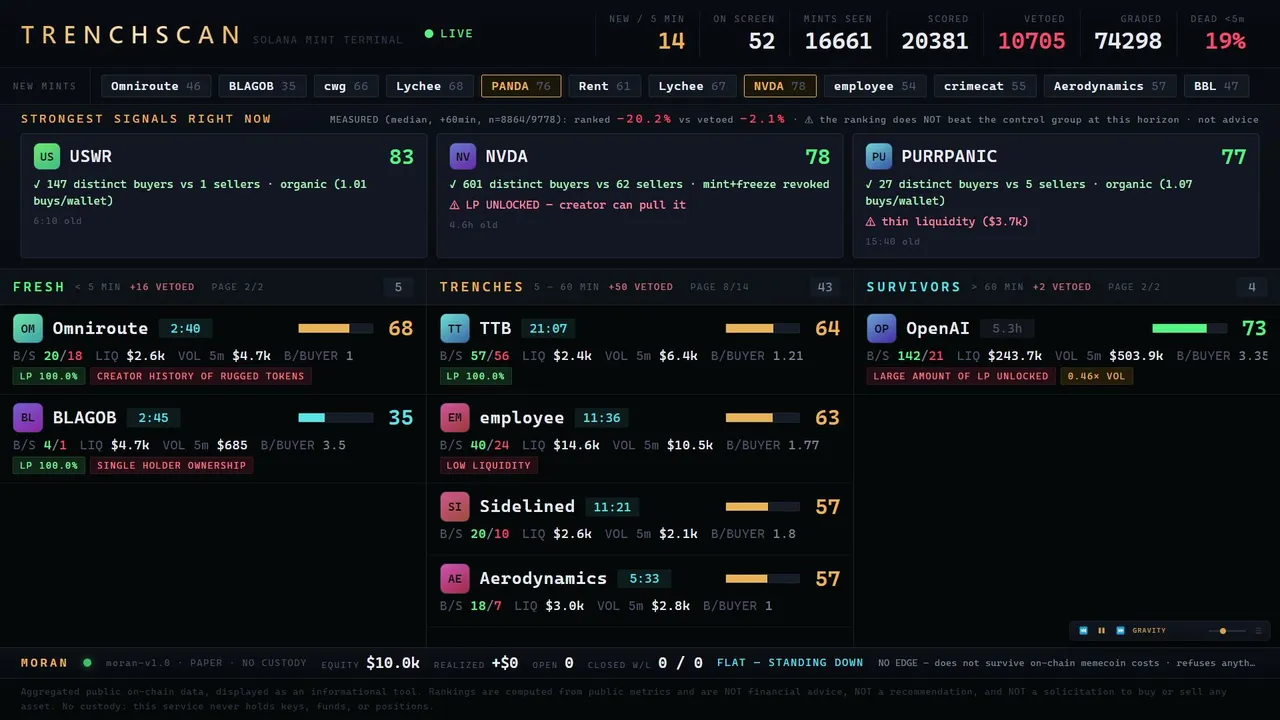This screenshot has width=1280, height=720.
Task: Click the BLAGOB BL avatar icon
Action: (x=28, y=417)
